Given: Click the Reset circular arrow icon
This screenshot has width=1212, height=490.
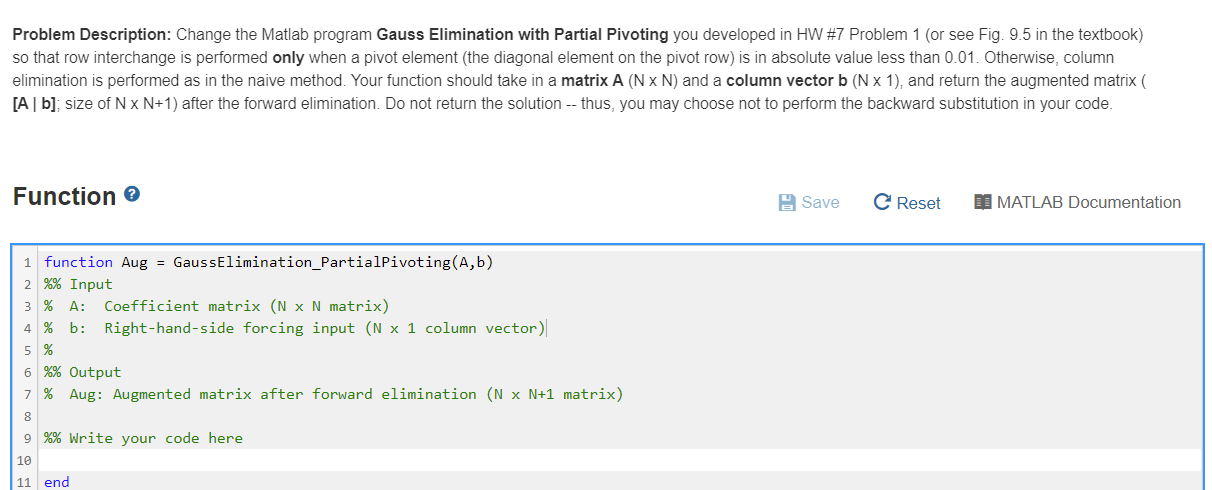Looking at the screenshot, I should click(882, 202).
